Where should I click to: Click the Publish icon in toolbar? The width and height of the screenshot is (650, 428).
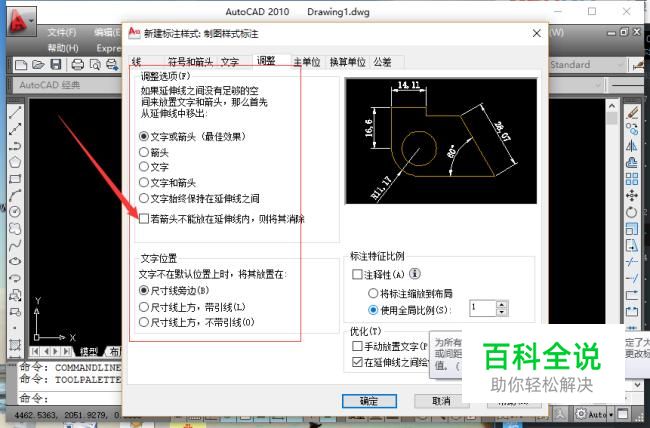click(x=112, y=65)
